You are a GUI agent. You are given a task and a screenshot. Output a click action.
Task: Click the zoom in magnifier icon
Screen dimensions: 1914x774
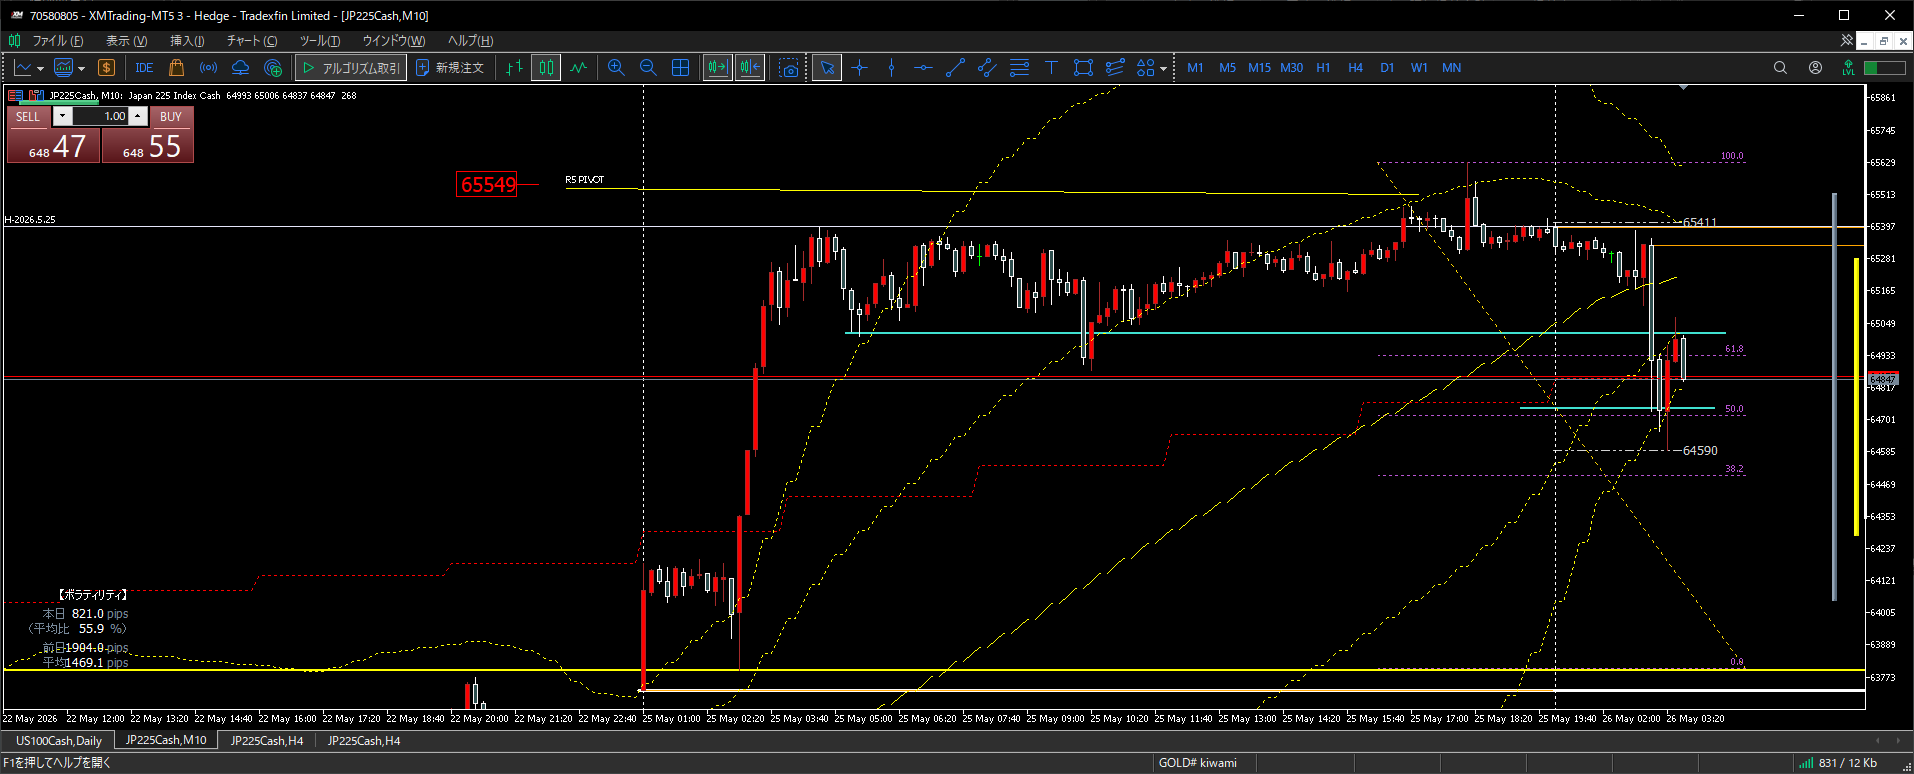point(616,68)
